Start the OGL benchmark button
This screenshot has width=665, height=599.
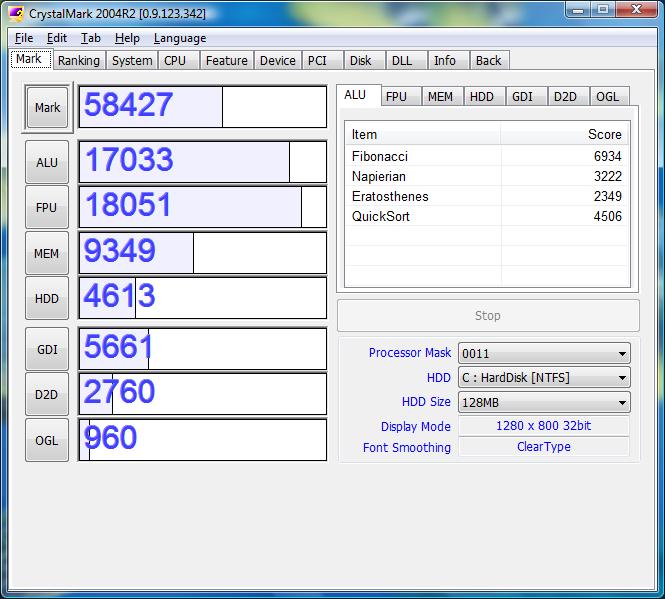pos(47,440)
